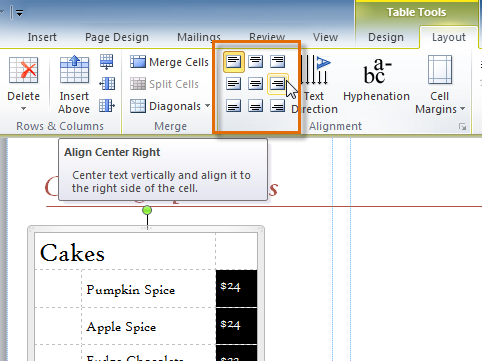Select the Align Bottom Right icon
Image resolution: width=482 pixels, height=361 pixels.
277,106
